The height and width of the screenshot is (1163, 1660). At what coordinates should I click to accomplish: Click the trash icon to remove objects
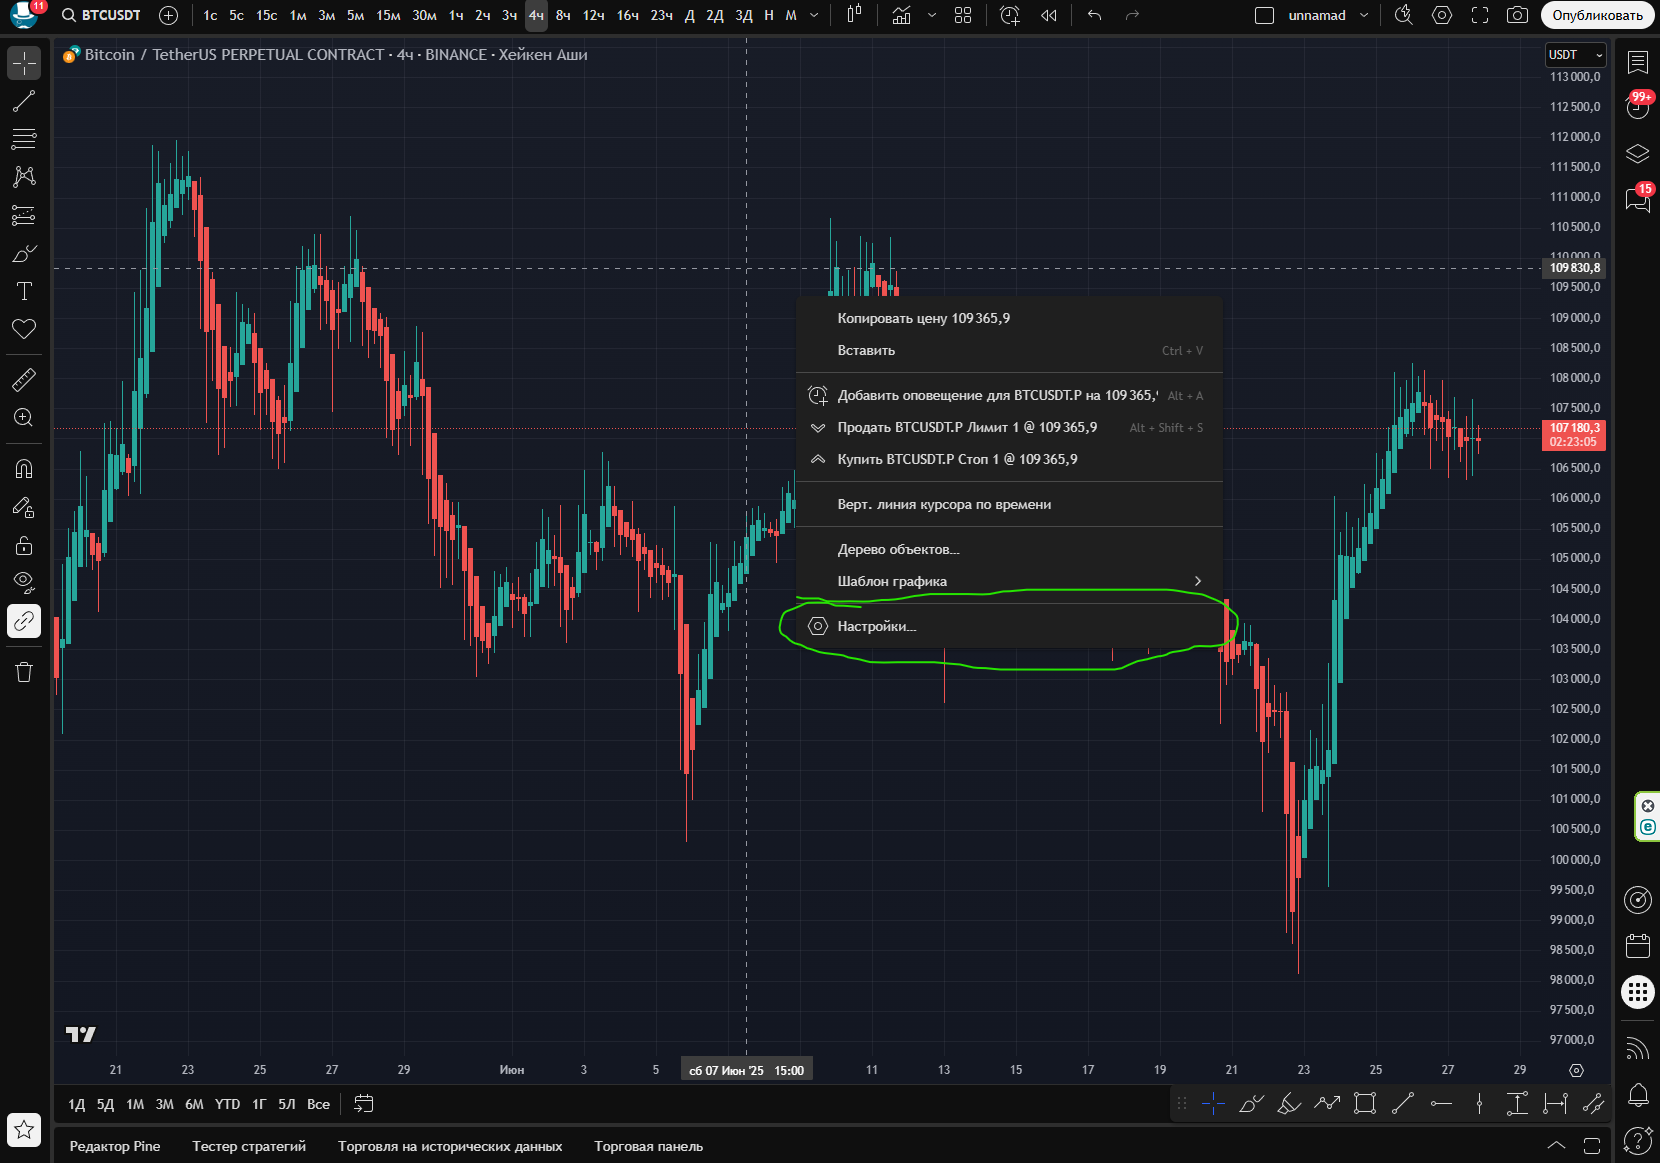pos(24,672)
